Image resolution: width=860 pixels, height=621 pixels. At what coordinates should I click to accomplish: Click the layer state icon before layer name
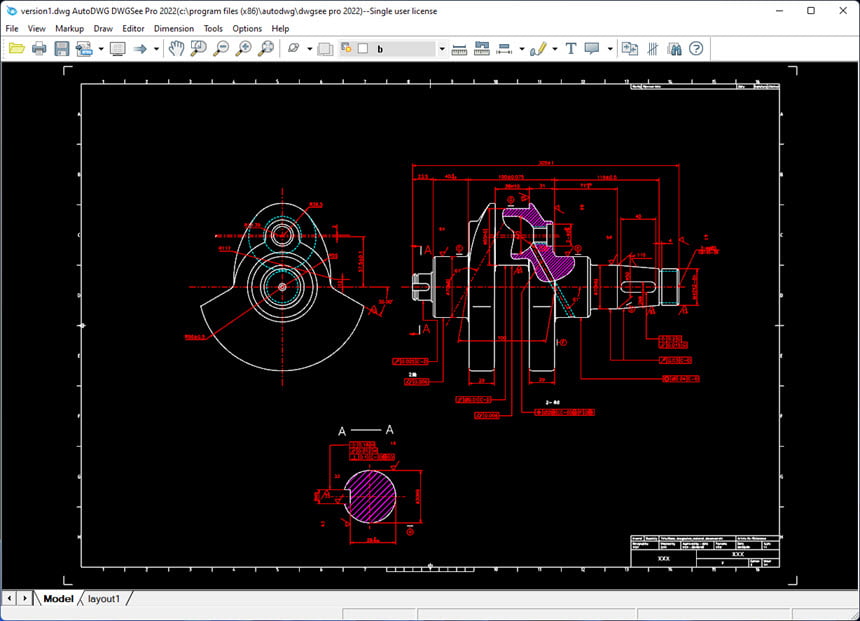(x=347, y=48)
